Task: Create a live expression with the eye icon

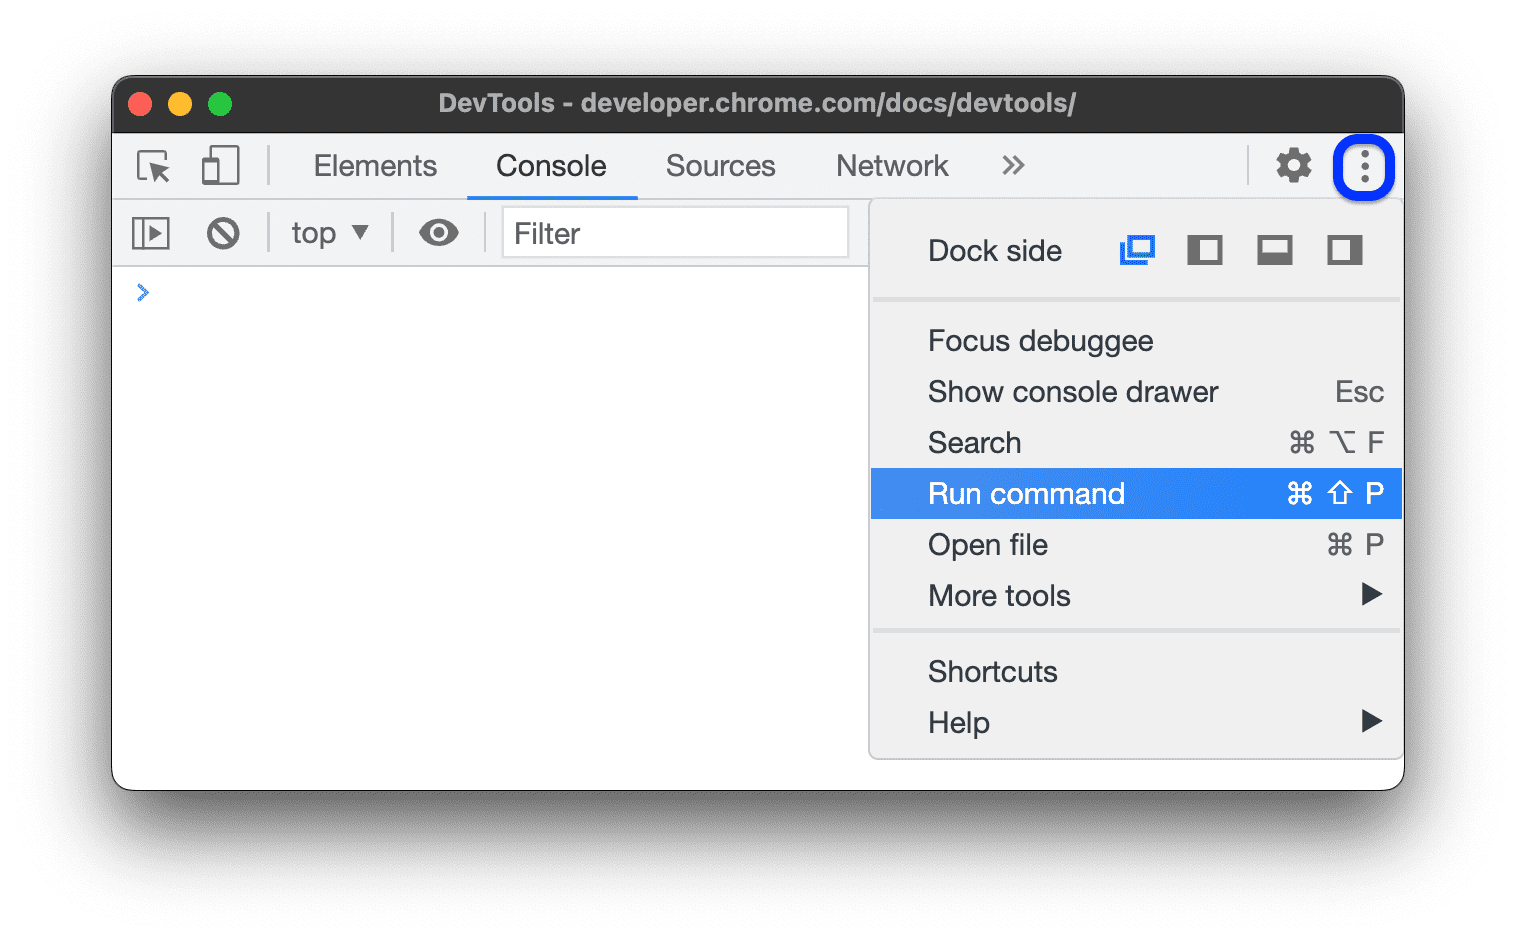Action: [438, 232]
